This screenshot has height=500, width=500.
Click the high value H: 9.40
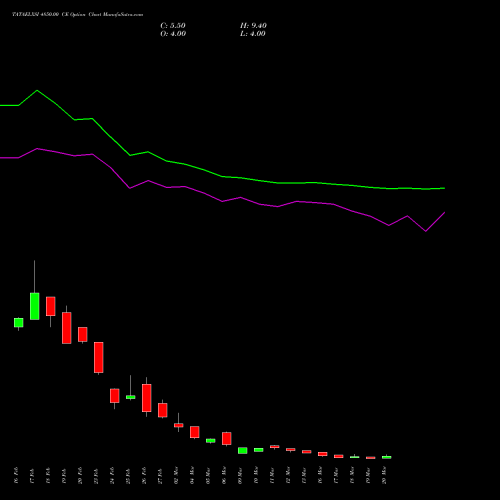coord(253,26)
